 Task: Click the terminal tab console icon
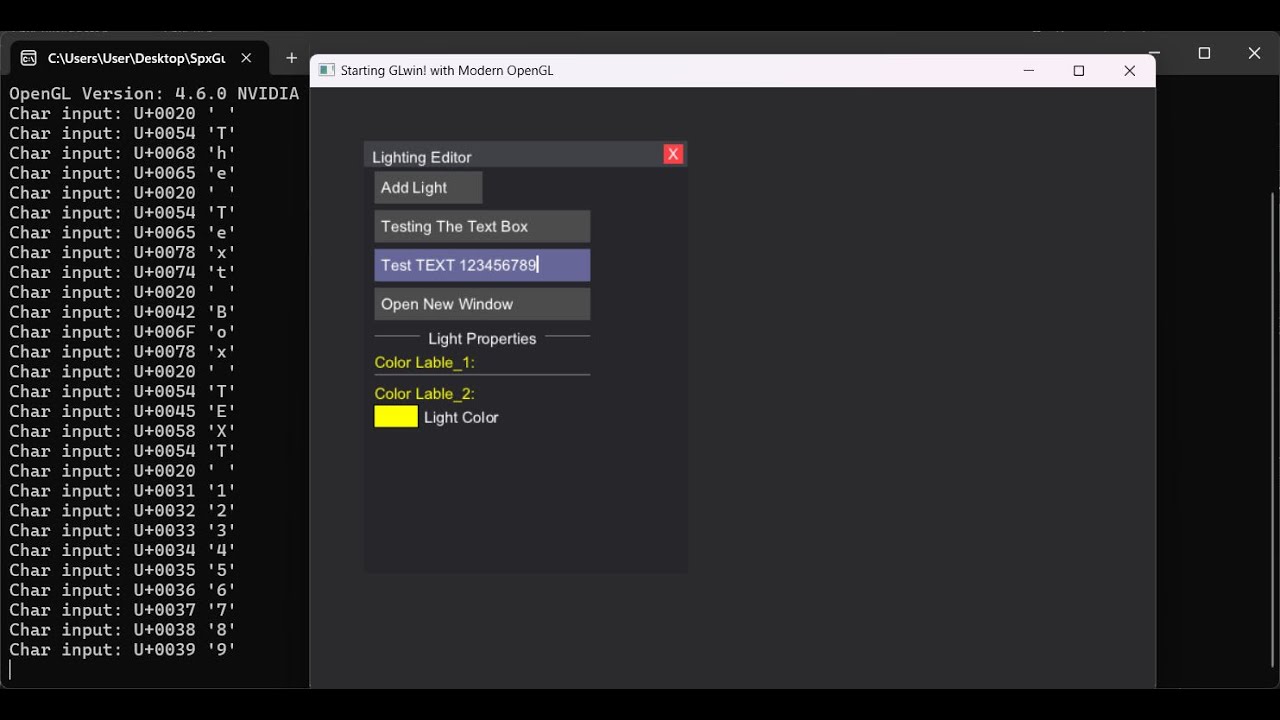click(x=29, y=58)
